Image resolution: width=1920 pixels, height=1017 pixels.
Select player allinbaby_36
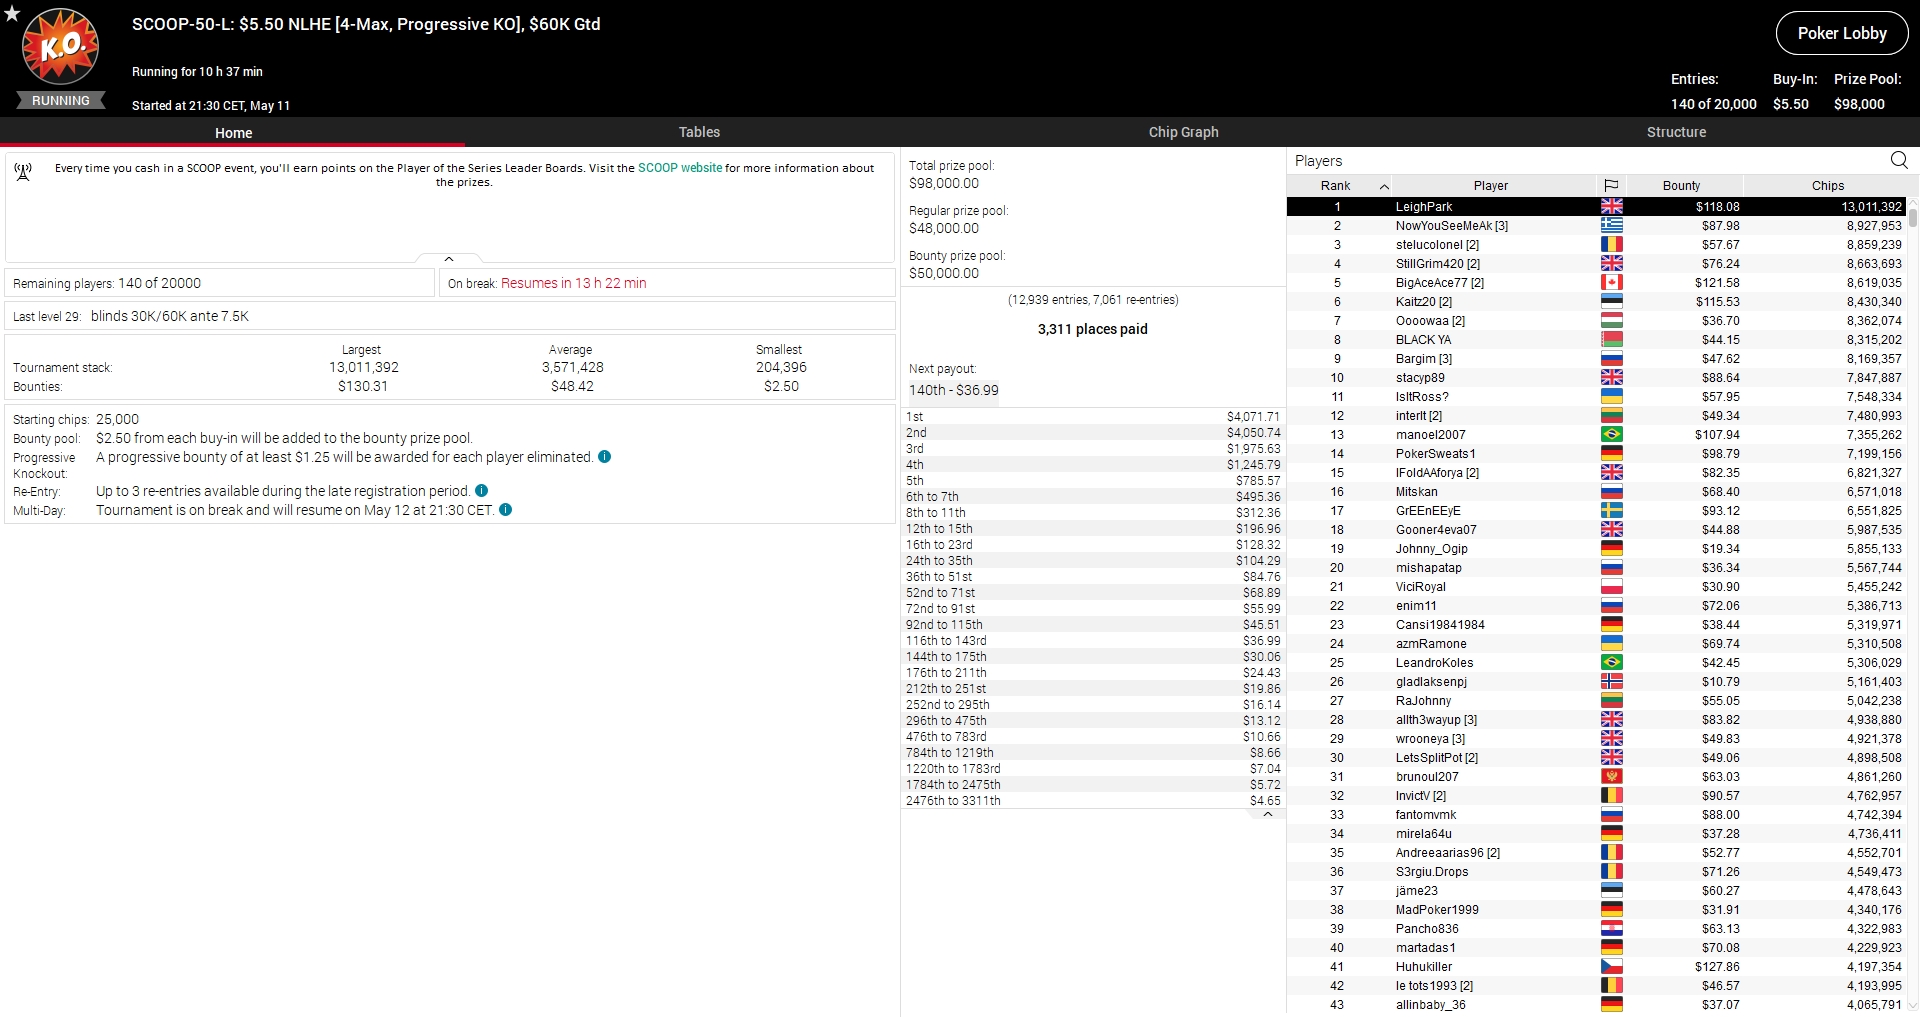[x=1596, y=1005]
